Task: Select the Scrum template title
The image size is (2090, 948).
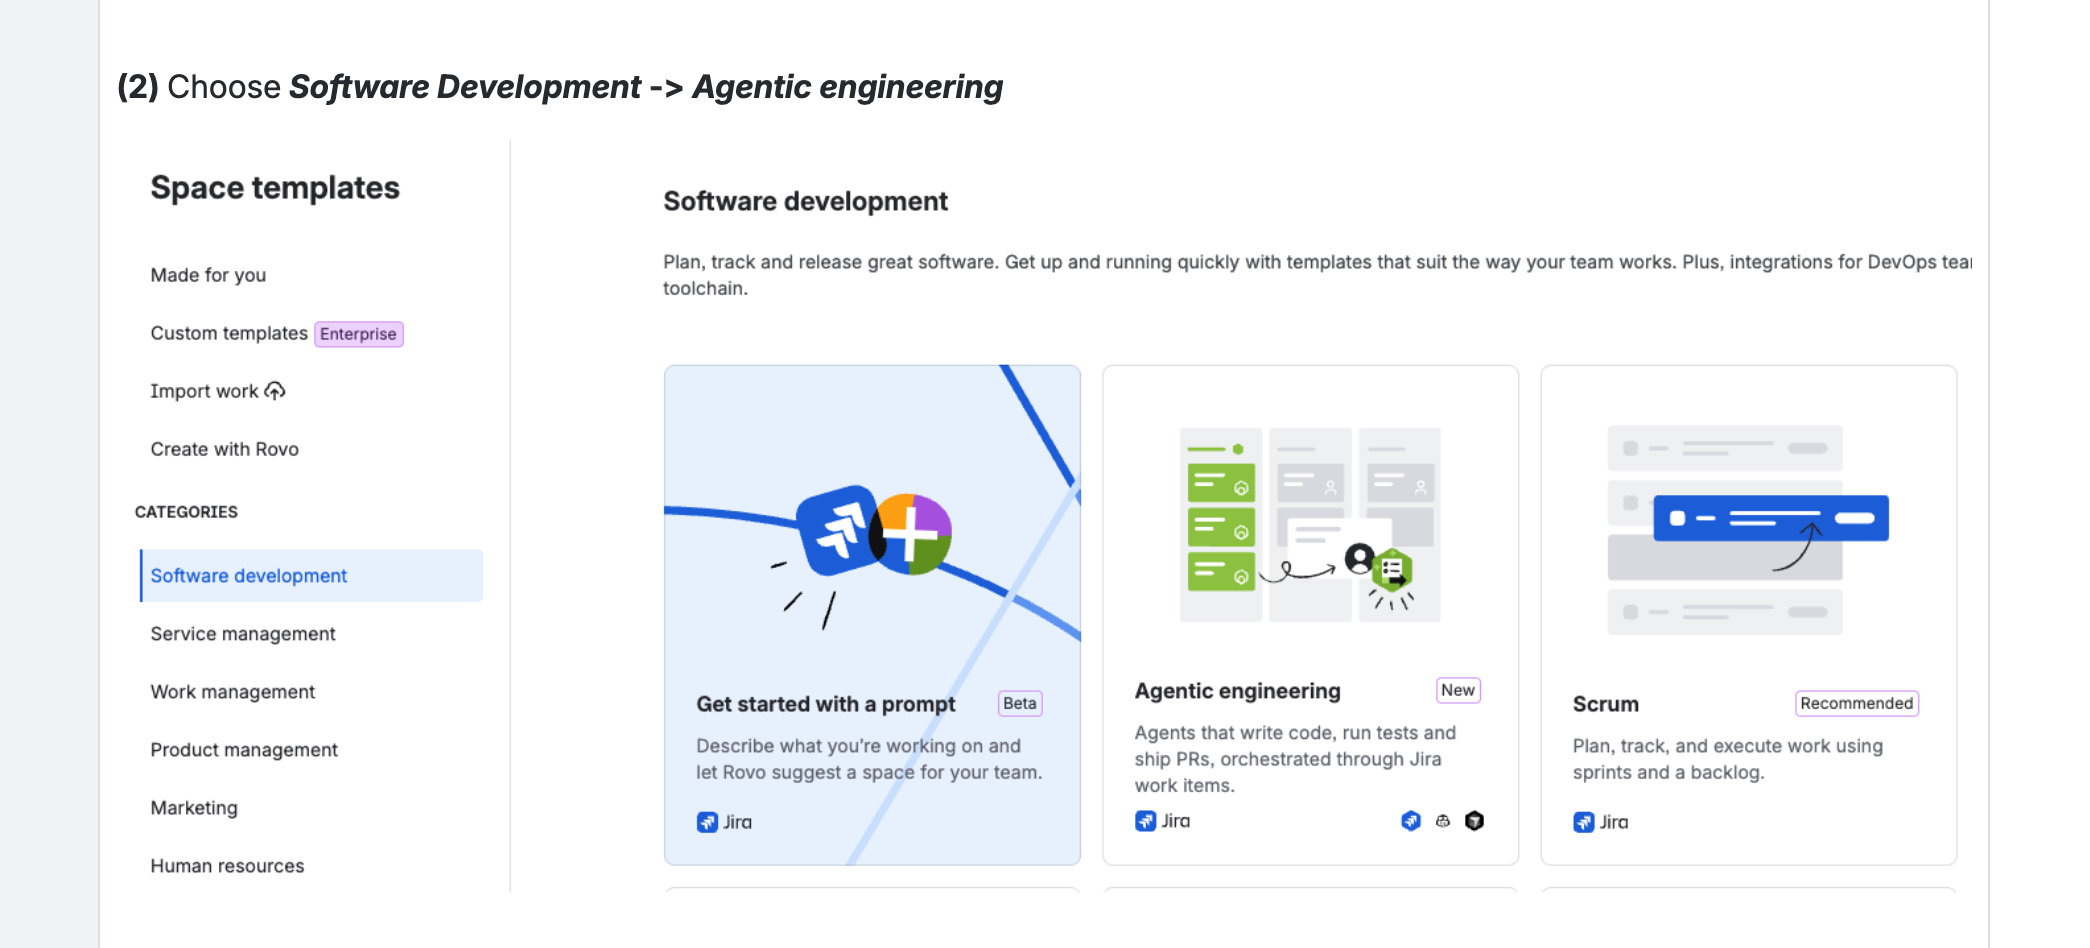Action: click(1605, 704)
